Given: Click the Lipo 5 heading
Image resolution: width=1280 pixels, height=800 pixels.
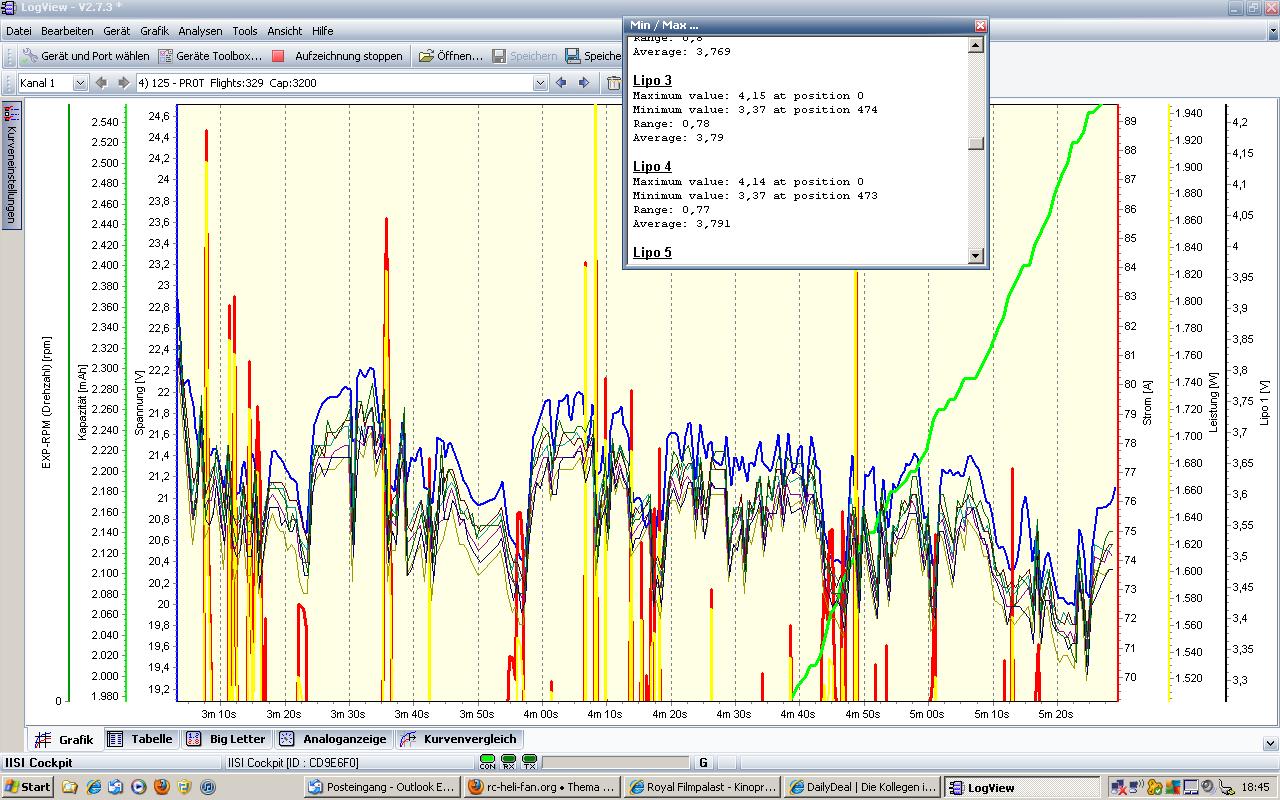Looking at the screenshot, I should 652,252.
